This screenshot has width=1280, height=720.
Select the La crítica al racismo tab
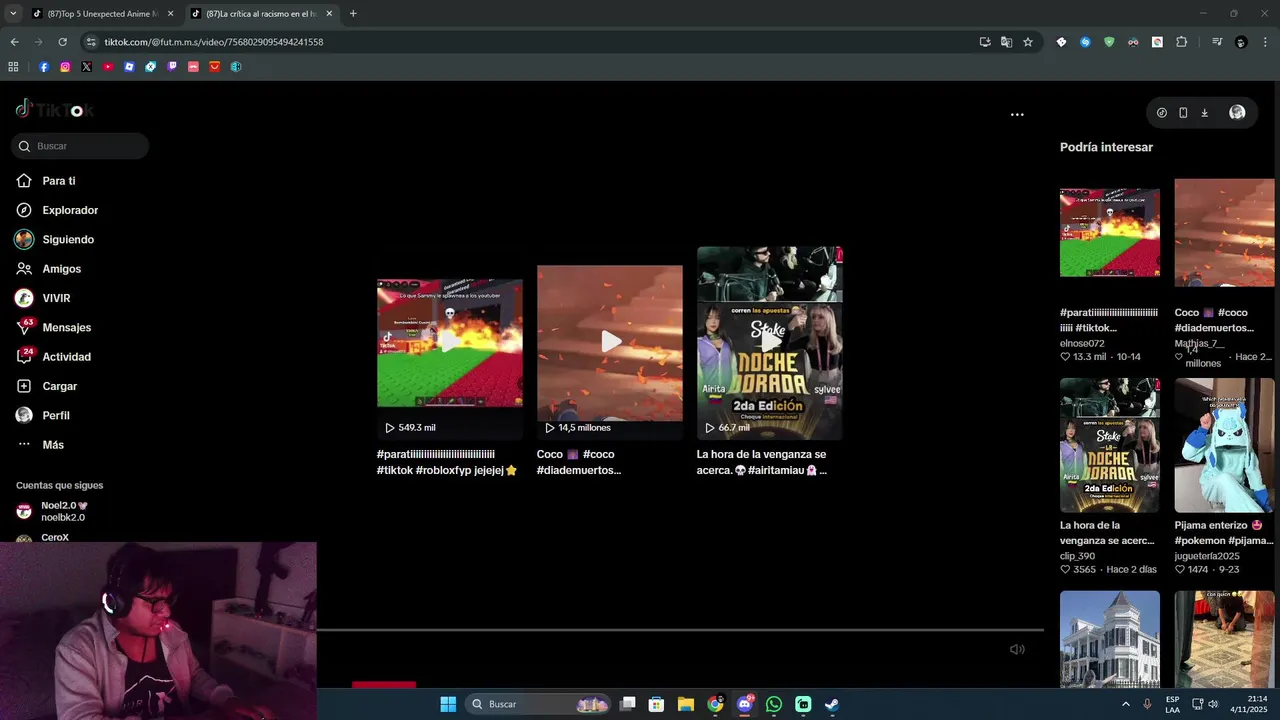coord(262,14)
